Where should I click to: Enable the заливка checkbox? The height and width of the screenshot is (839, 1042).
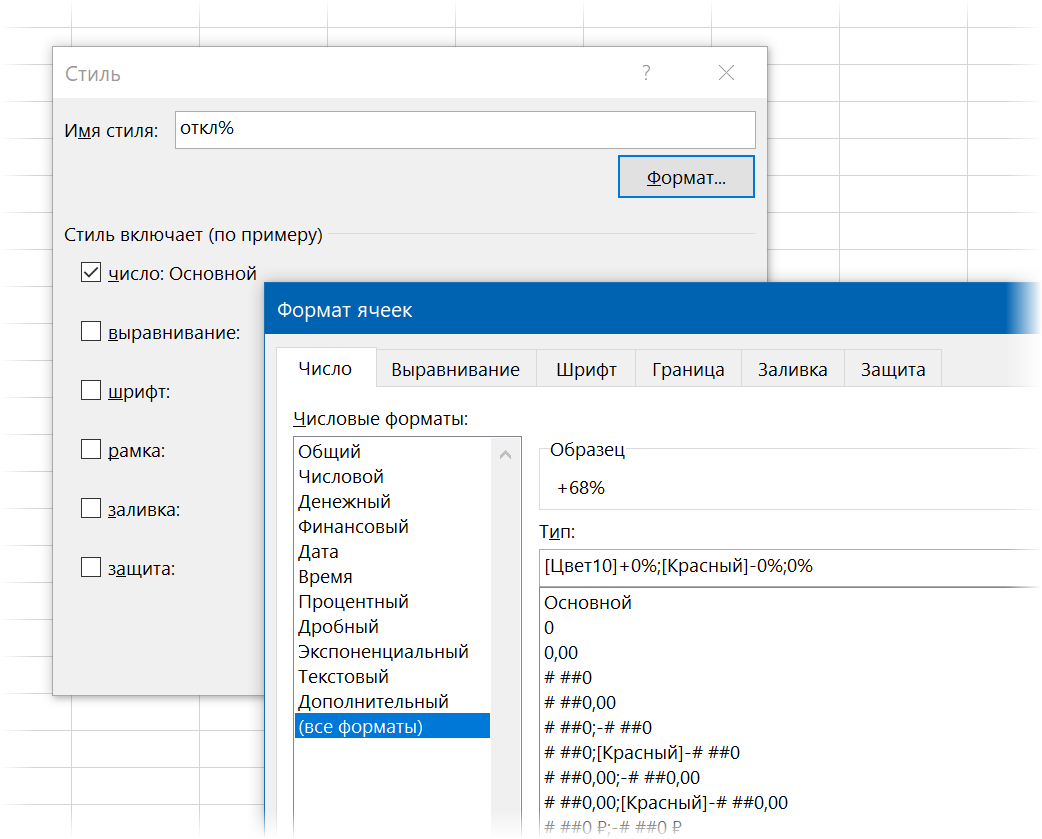coord(91,508)
